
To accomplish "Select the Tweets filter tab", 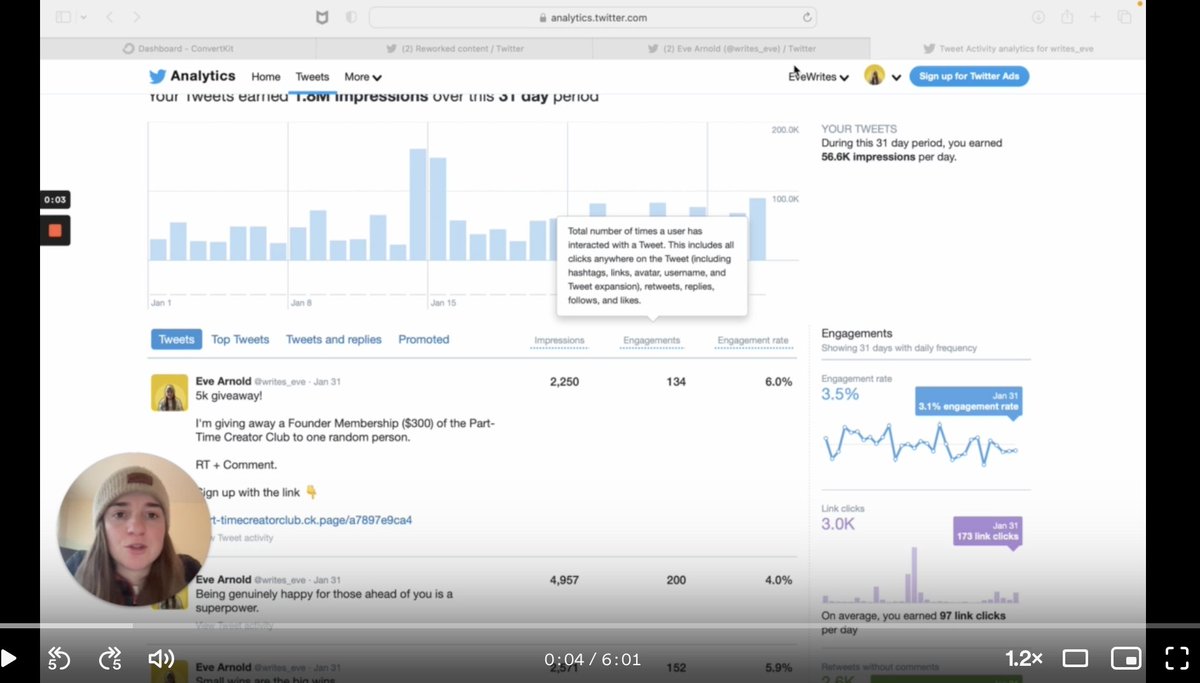I will [176, 339].
